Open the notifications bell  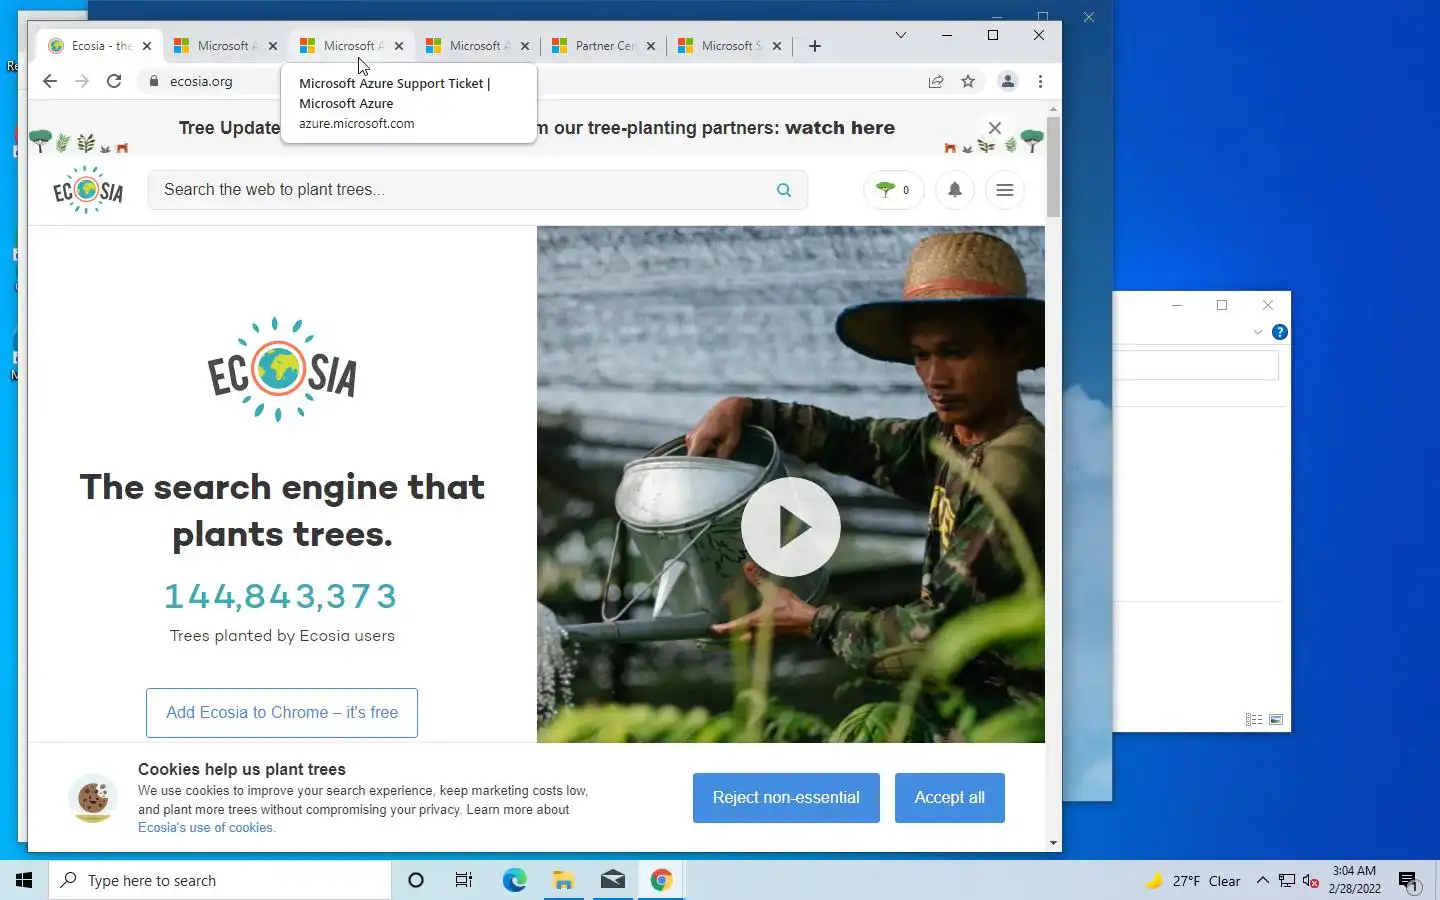pos(955,190)
